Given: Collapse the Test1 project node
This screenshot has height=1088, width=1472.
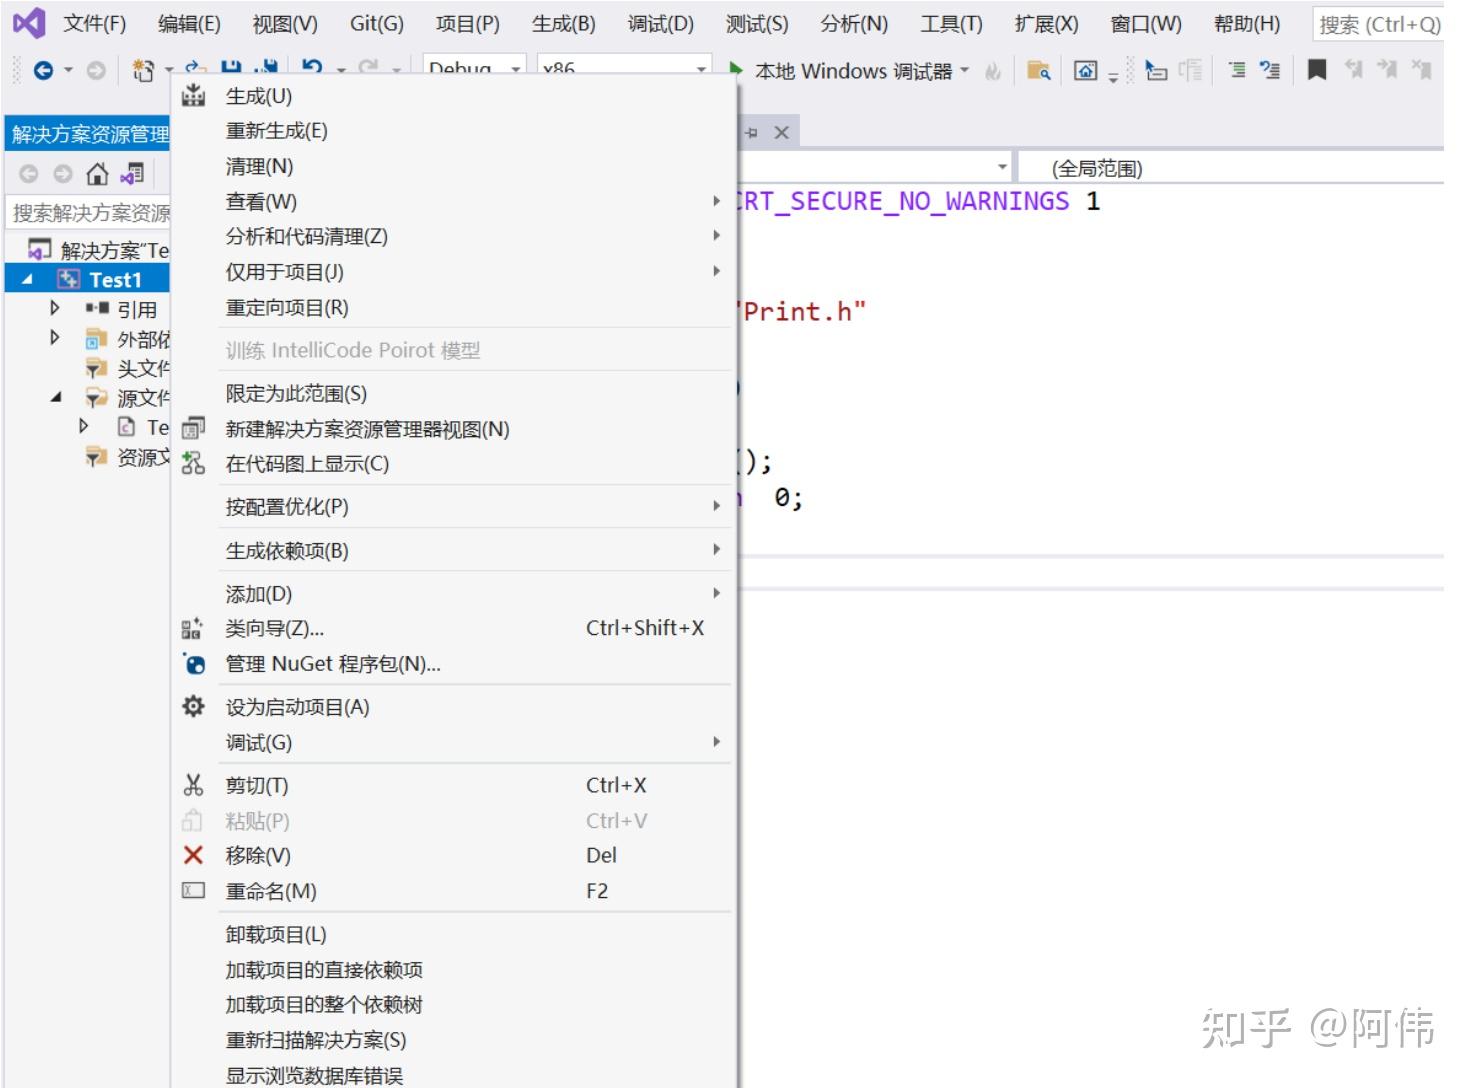Looking at the screenshot, I should click(28, 280).
